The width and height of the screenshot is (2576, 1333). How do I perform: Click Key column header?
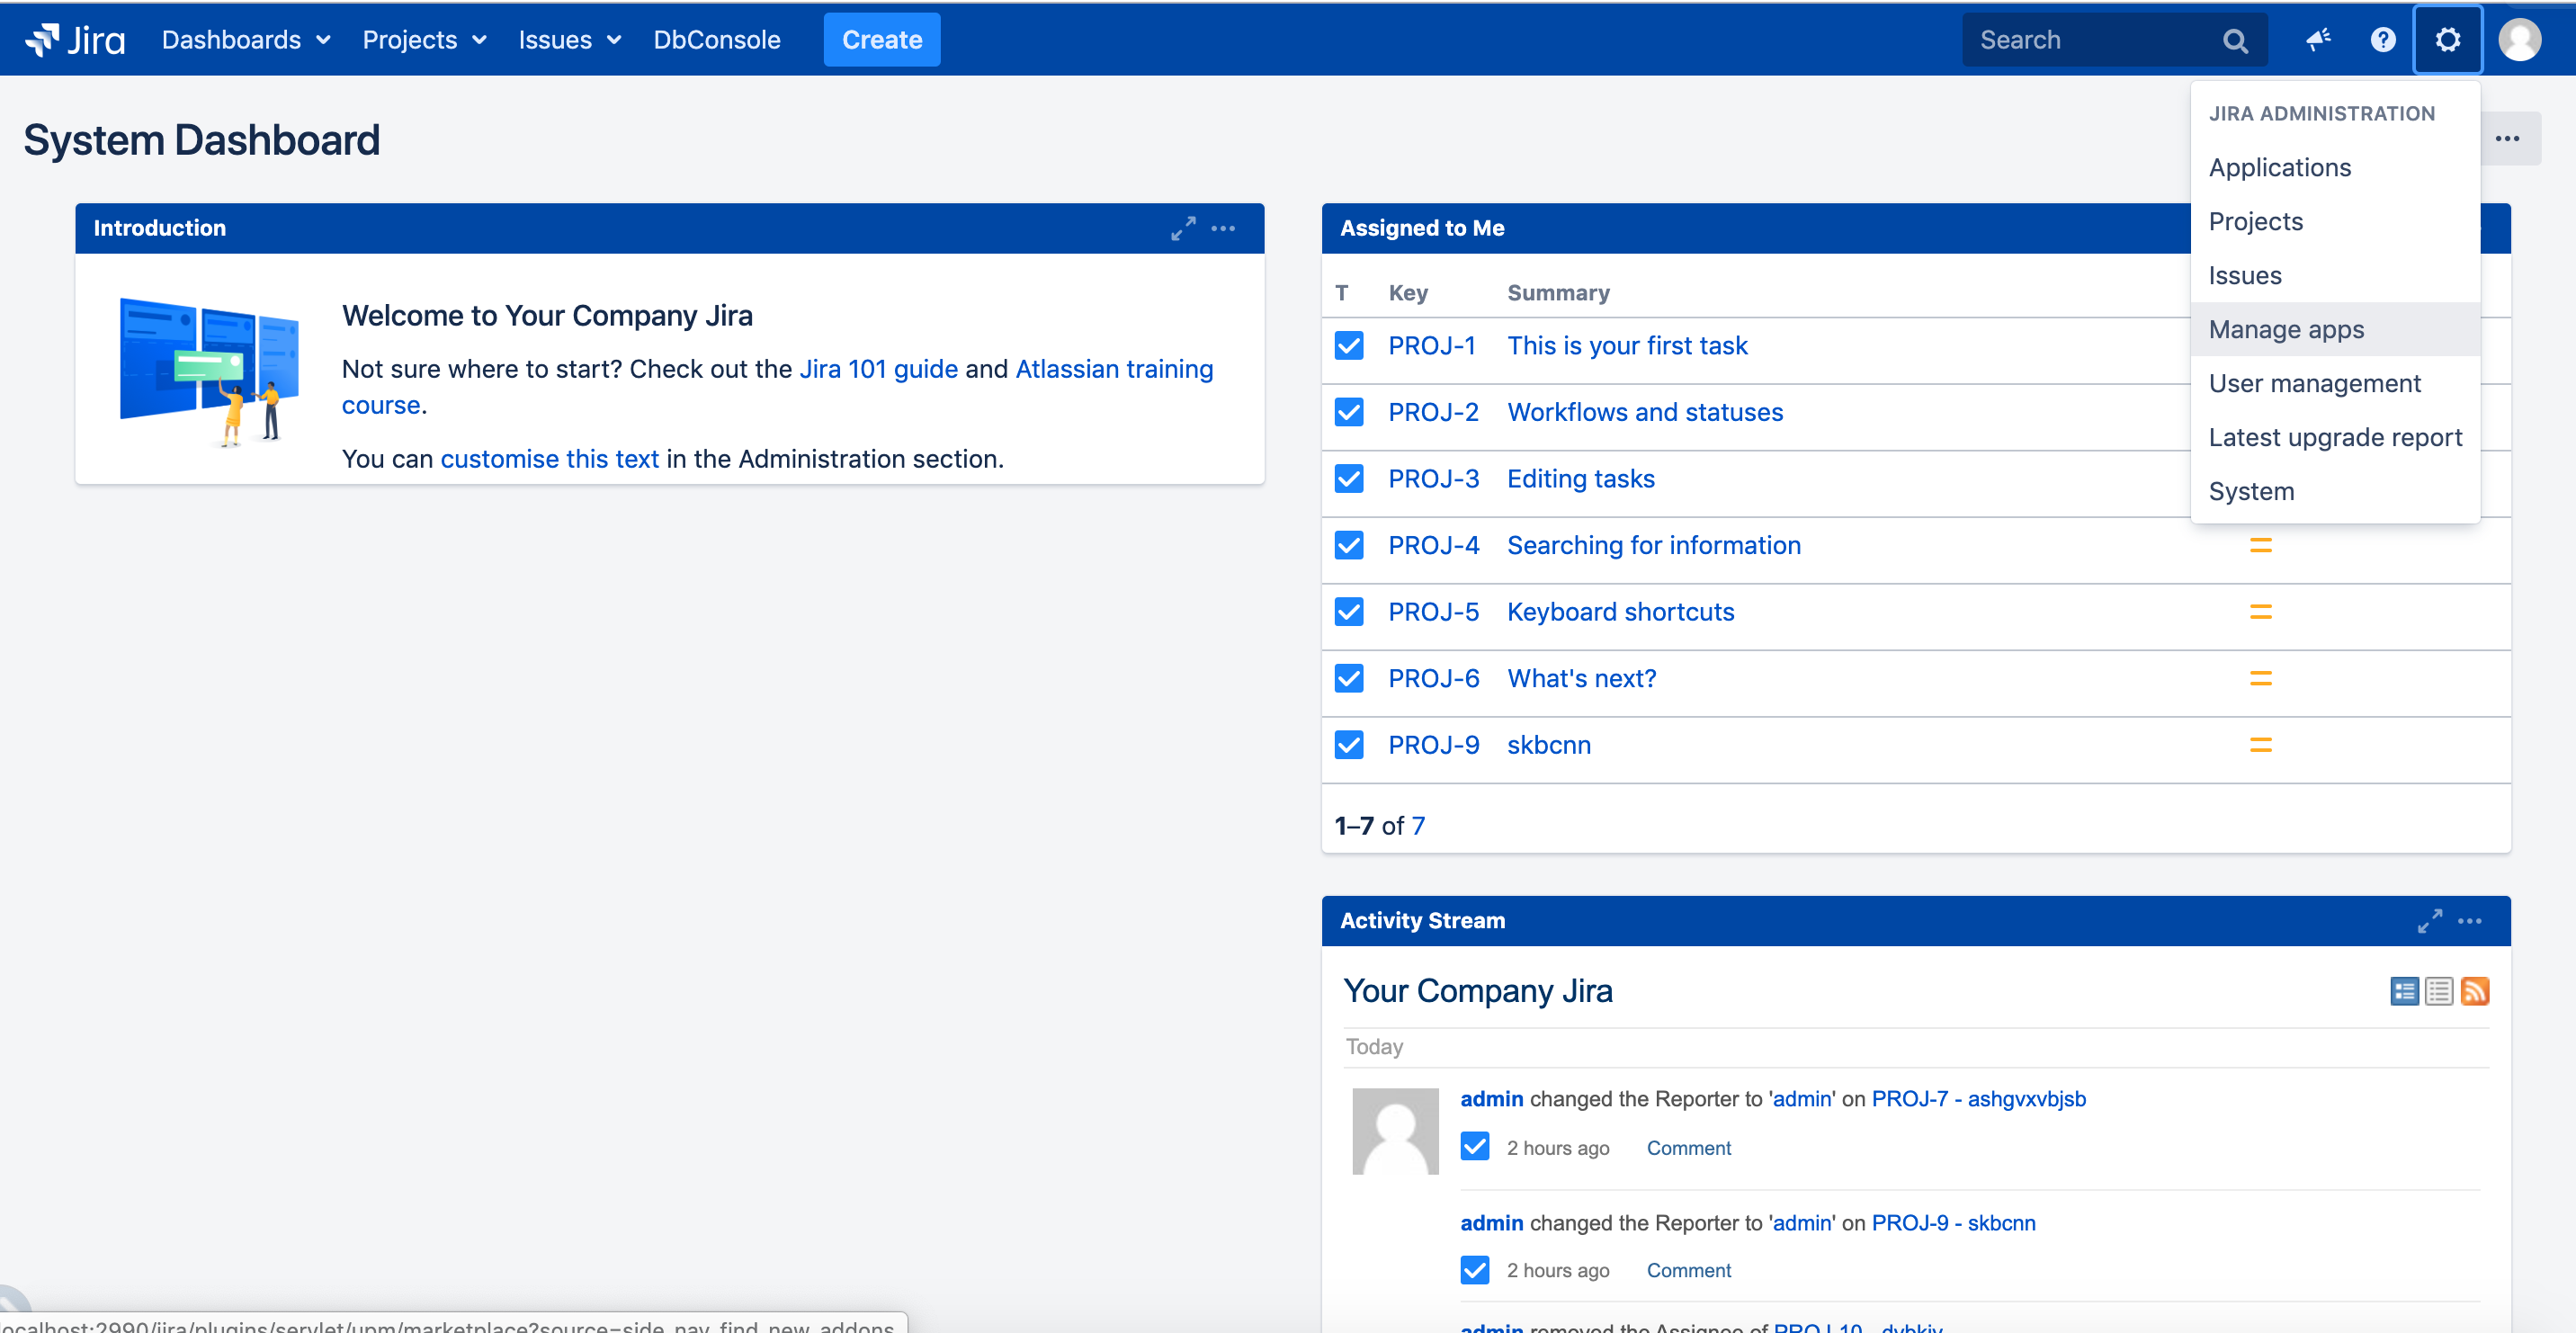1407,293
